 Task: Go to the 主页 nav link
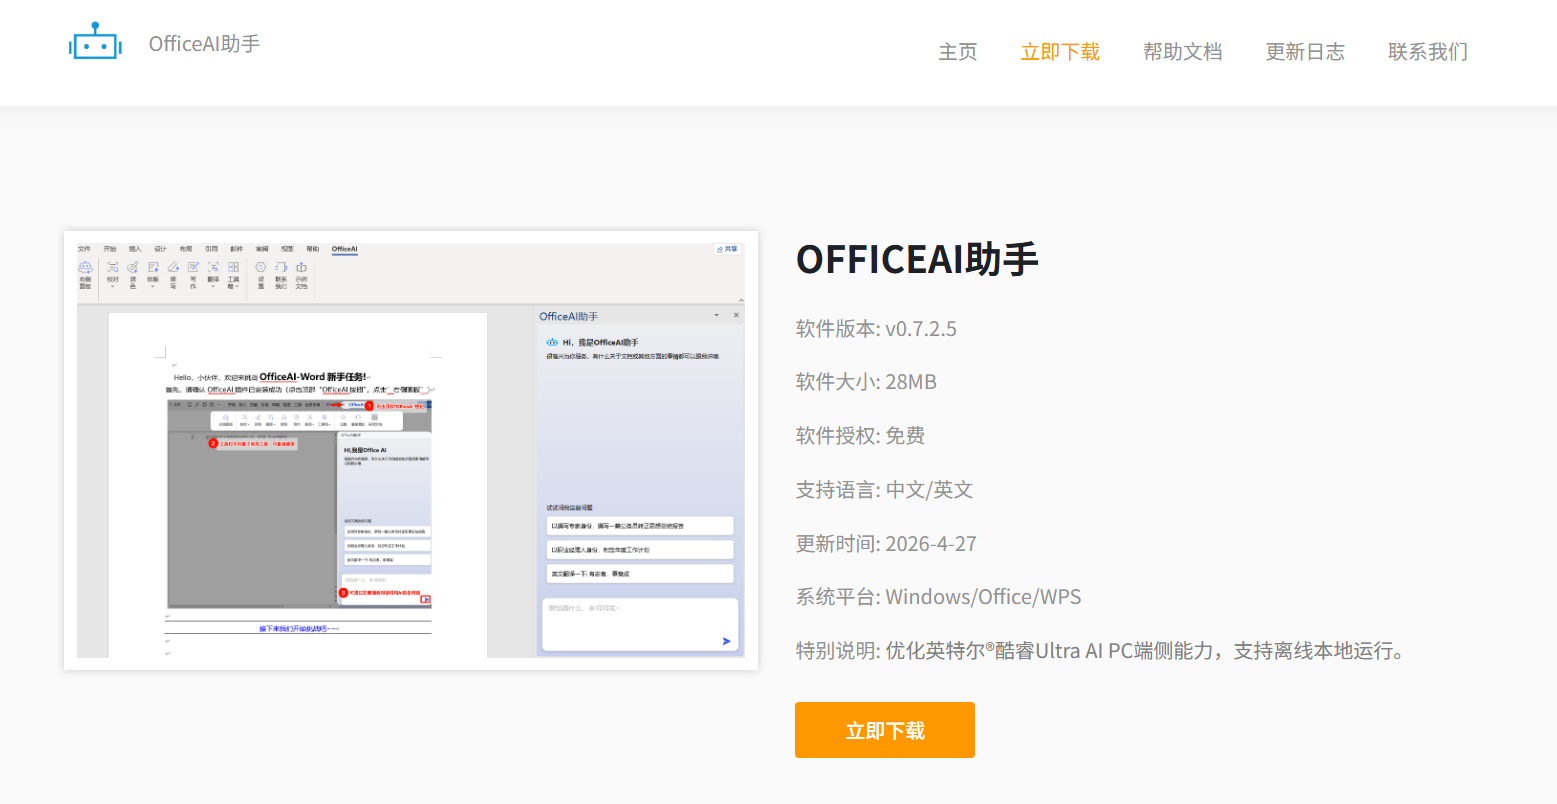(957, 52)
